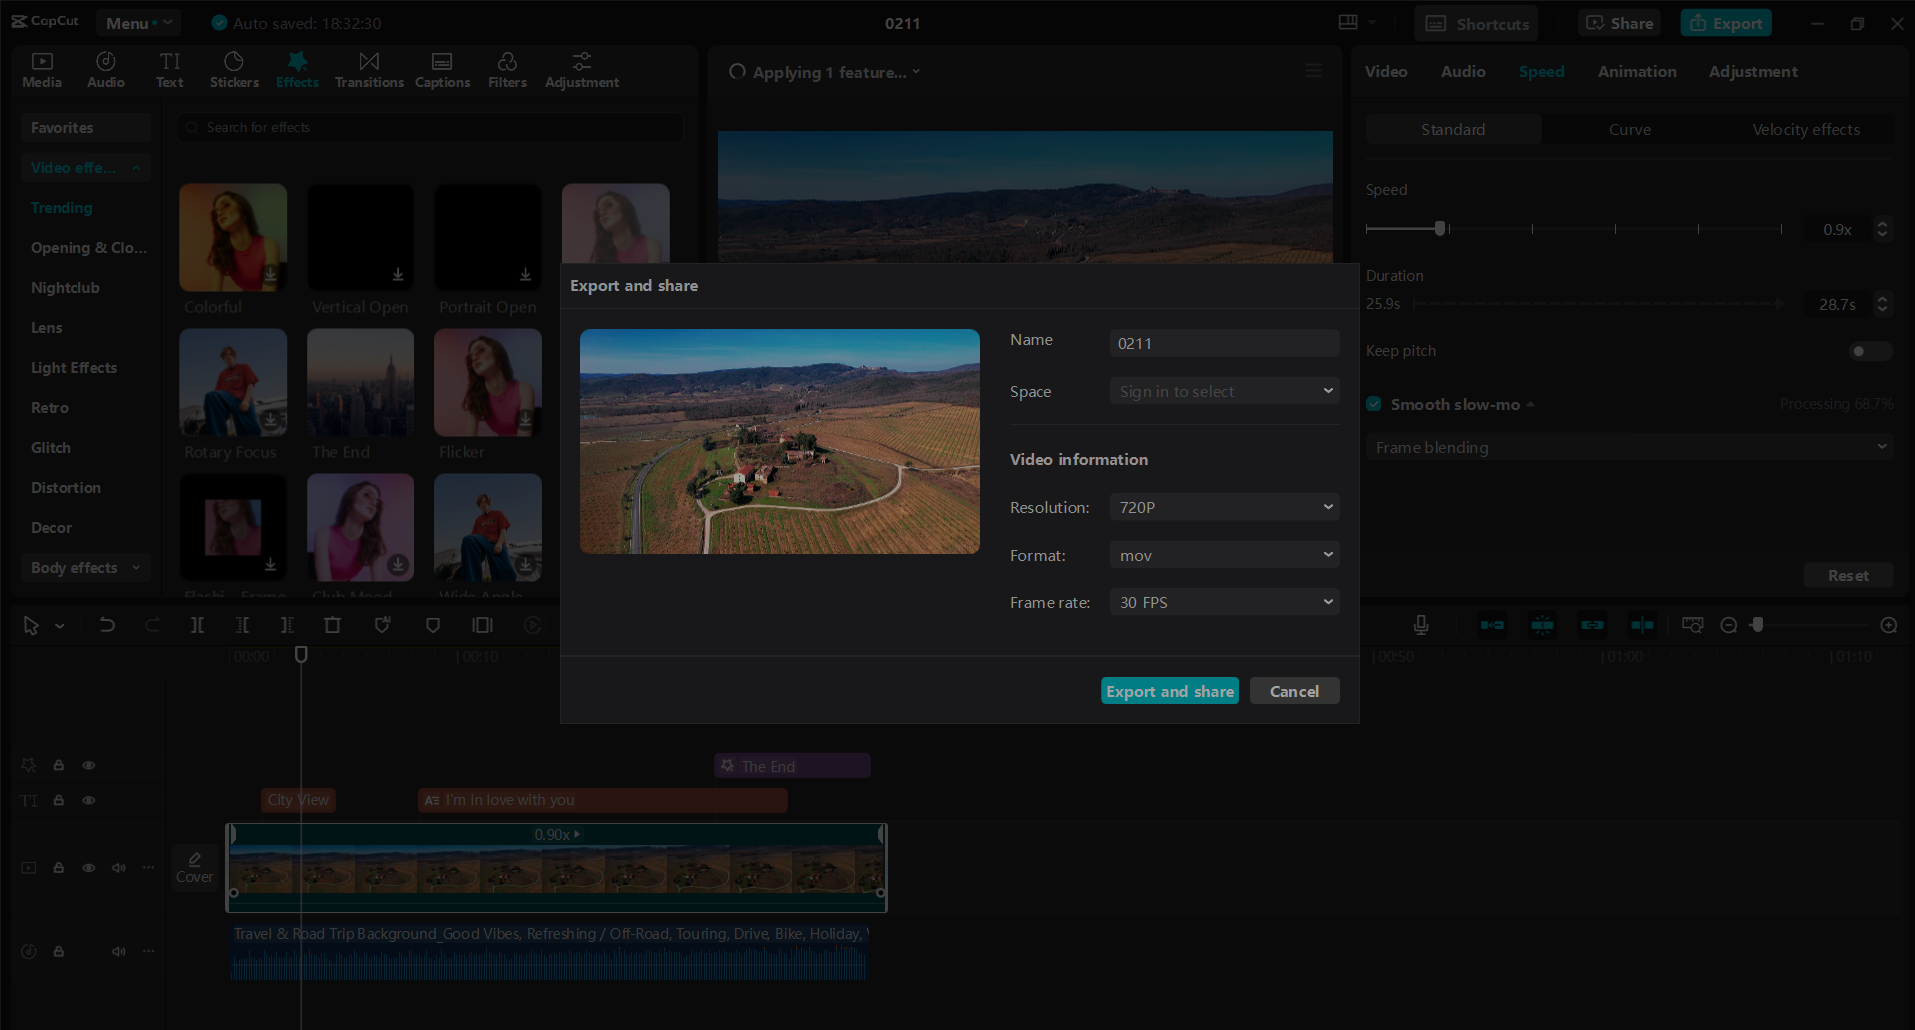Collapse the Video effects category
This screenshot has height=1030, width=1915.
[x=86, y=167]
